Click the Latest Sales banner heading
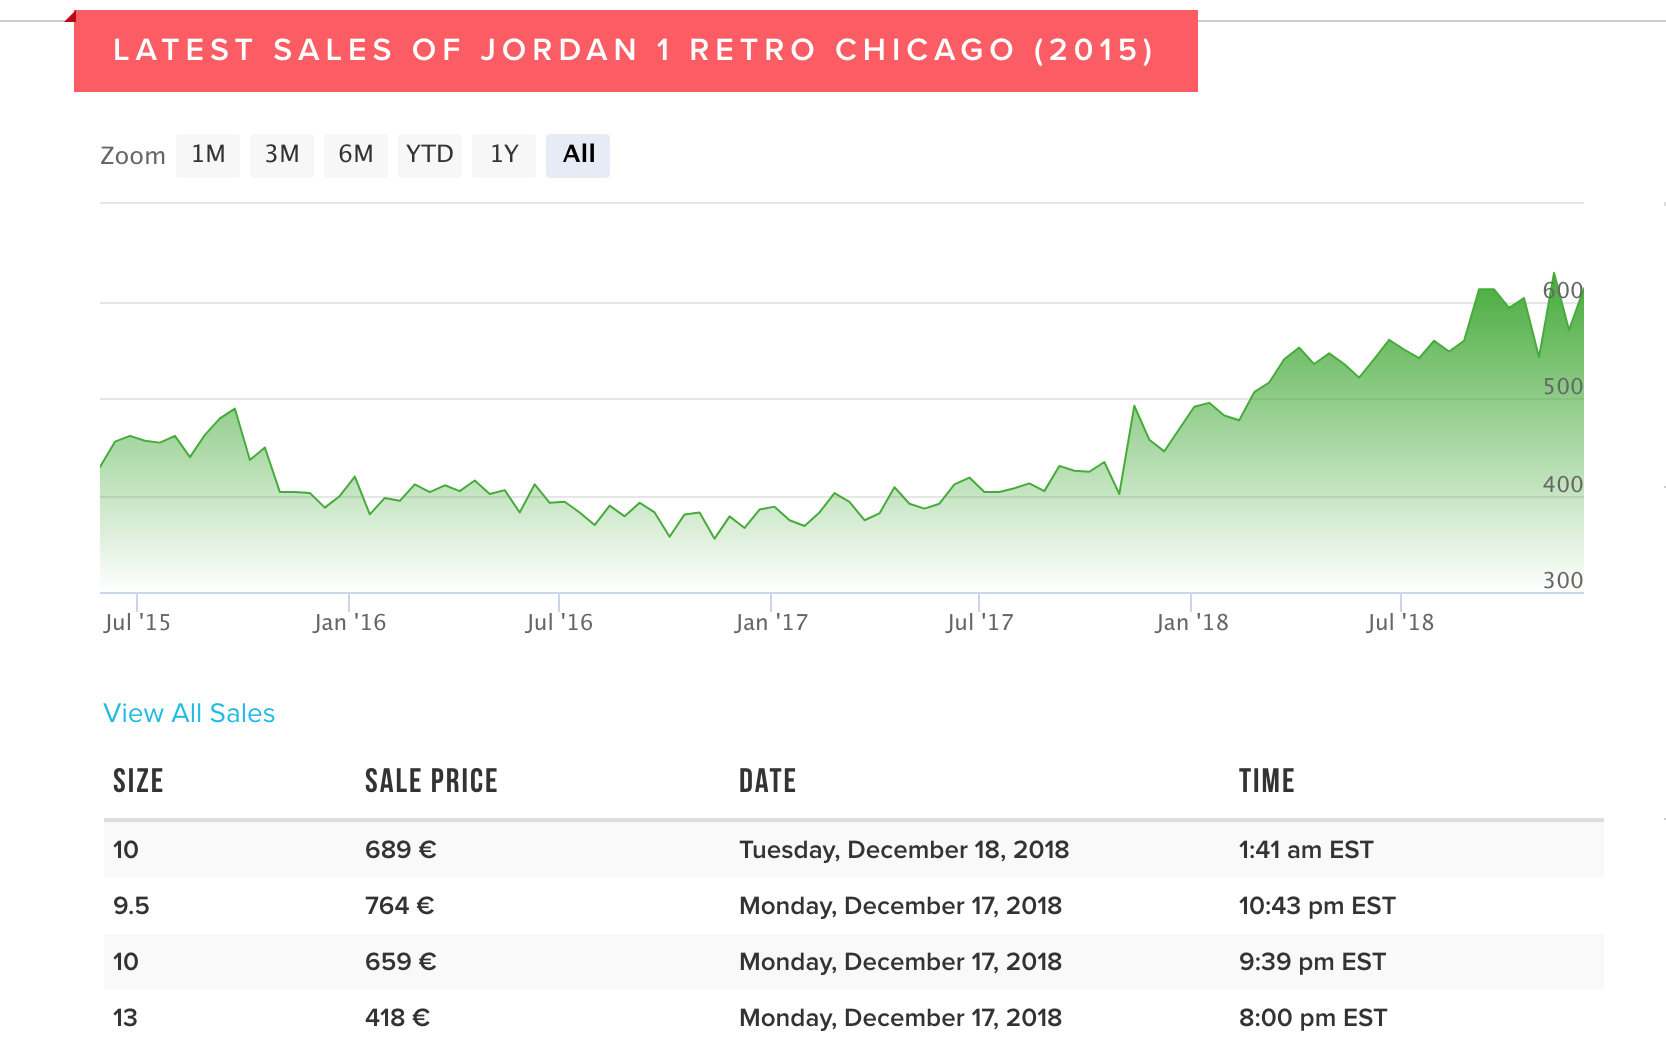 pyautogui.click(x=634, y=50)
